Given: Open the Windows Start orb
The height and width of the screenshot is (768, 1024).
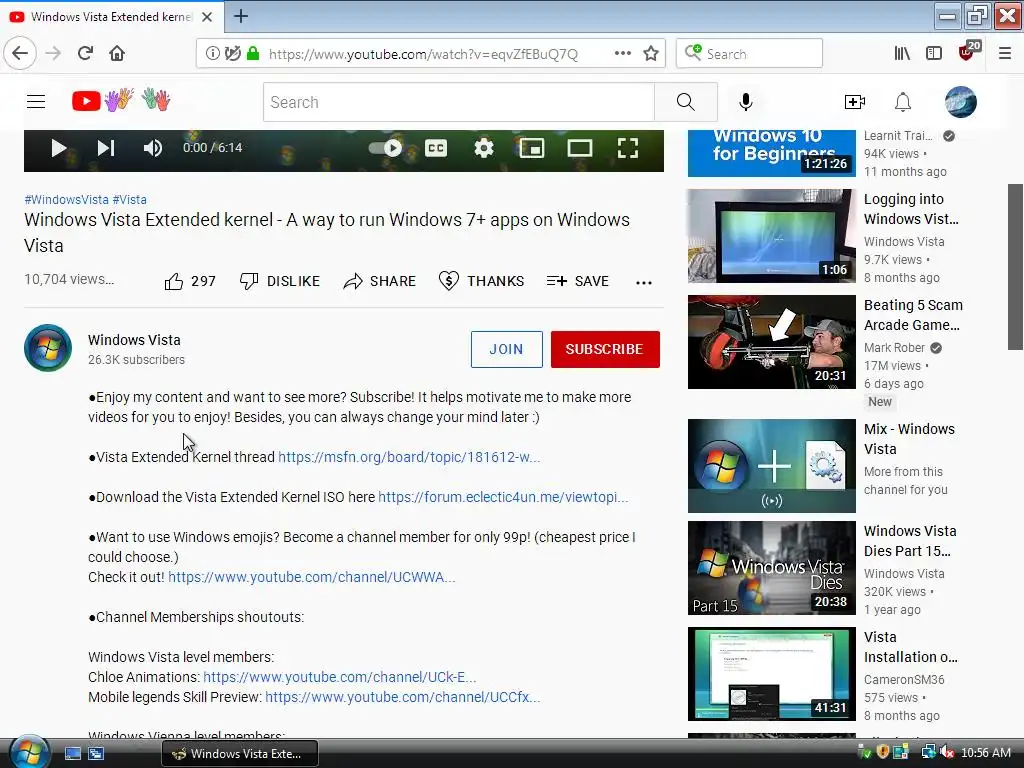Looking at the screenshot, I should tap(28, 752).
